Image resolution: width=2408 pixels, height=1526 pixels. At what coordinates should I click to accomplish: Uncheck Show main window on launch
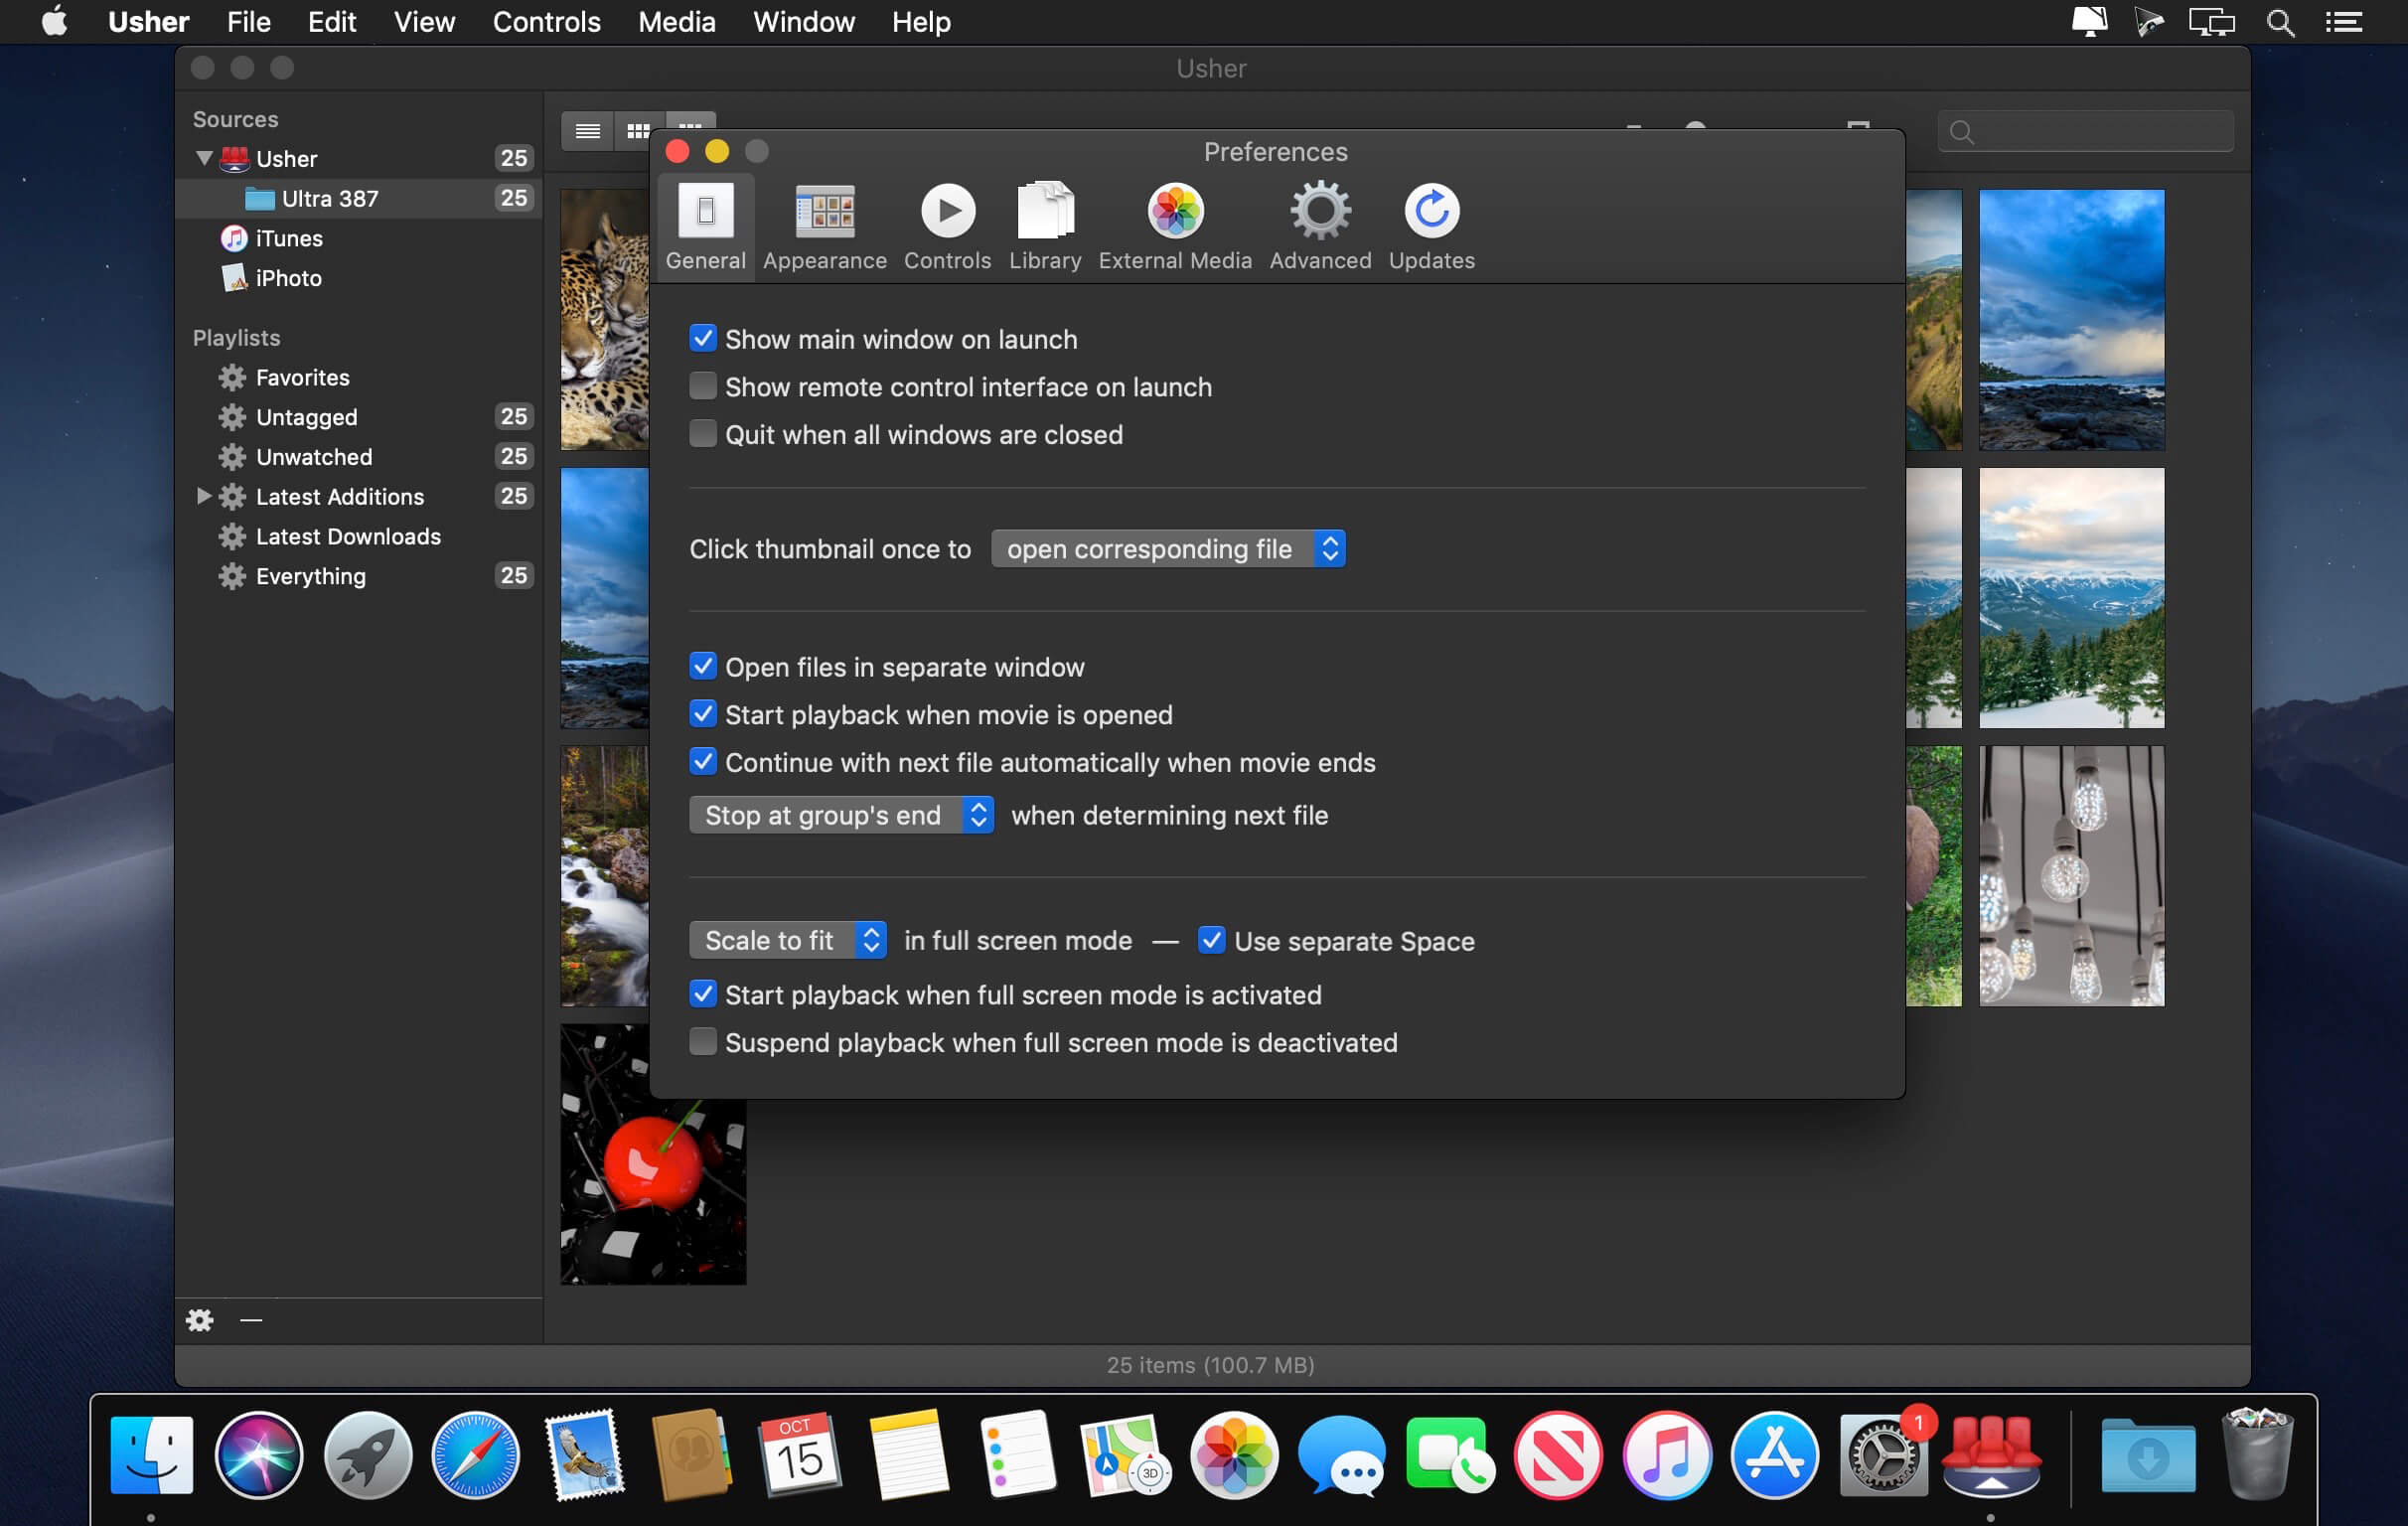tap(703, 339)
